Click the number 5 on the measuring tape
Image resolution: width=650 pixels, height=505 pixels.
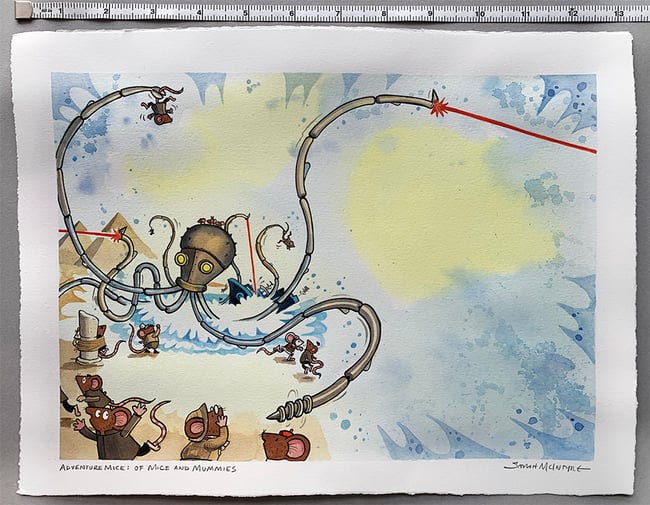coord(245,14)
